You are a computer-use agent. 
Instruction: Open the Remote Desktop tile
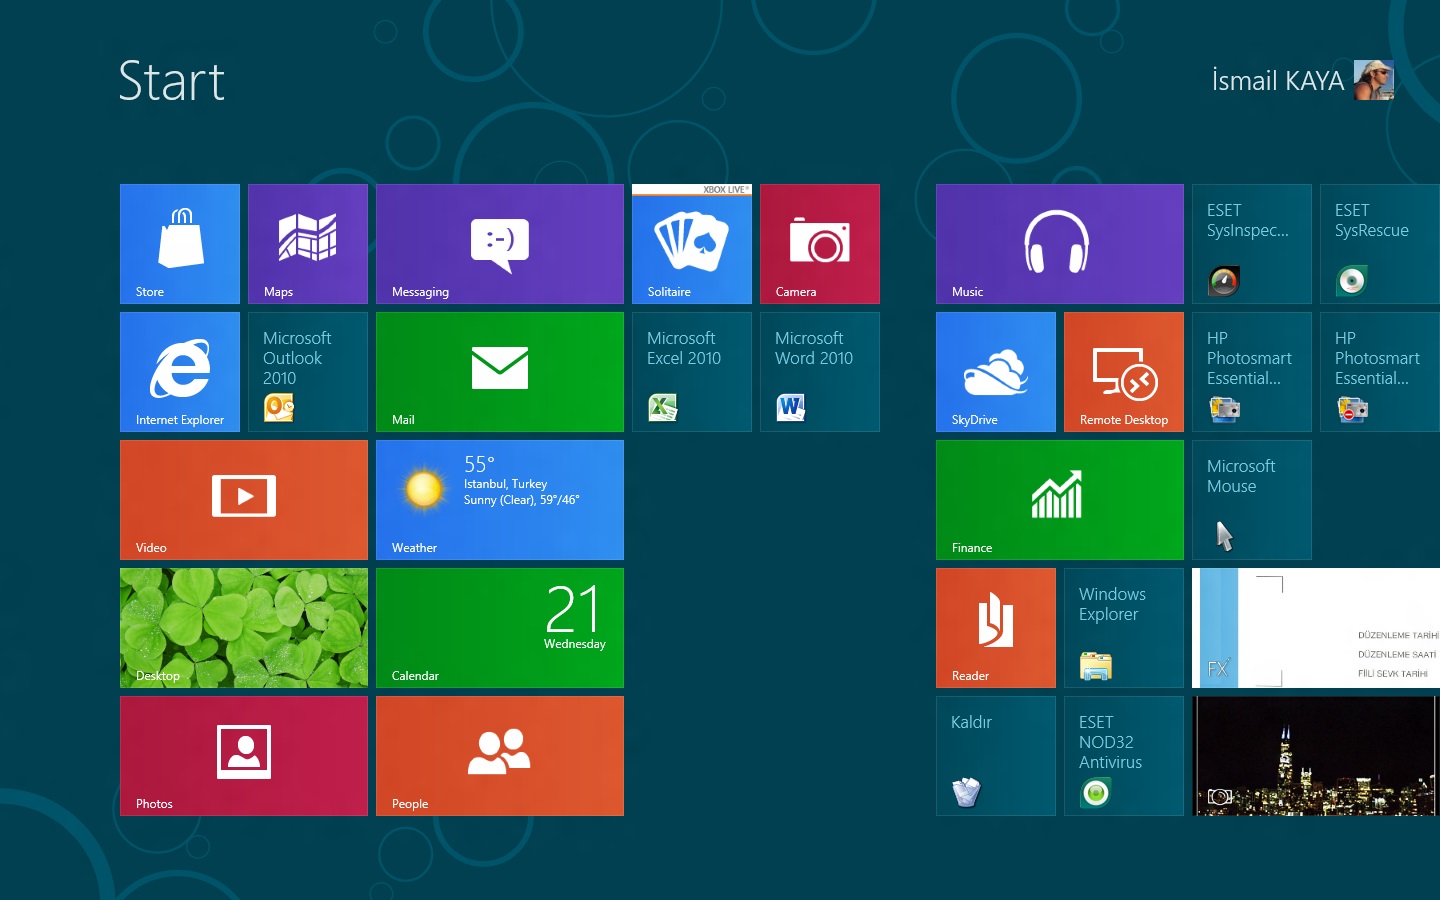tap(1124, 372)
